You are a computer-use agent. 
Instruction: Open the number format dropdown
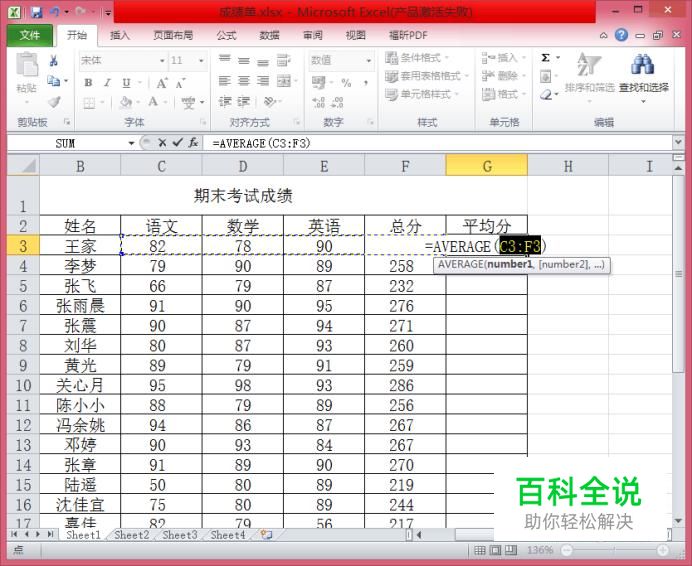[369, 60]
